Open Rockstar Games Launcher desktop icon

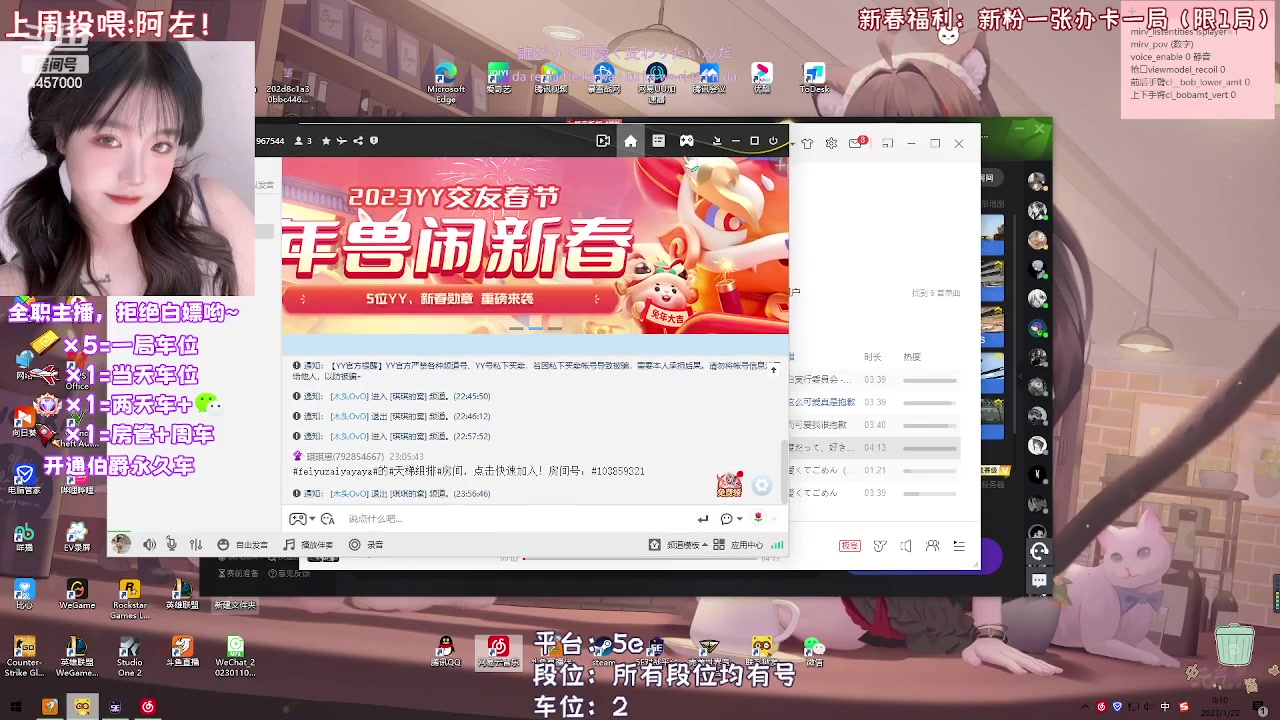pos(129,599)
